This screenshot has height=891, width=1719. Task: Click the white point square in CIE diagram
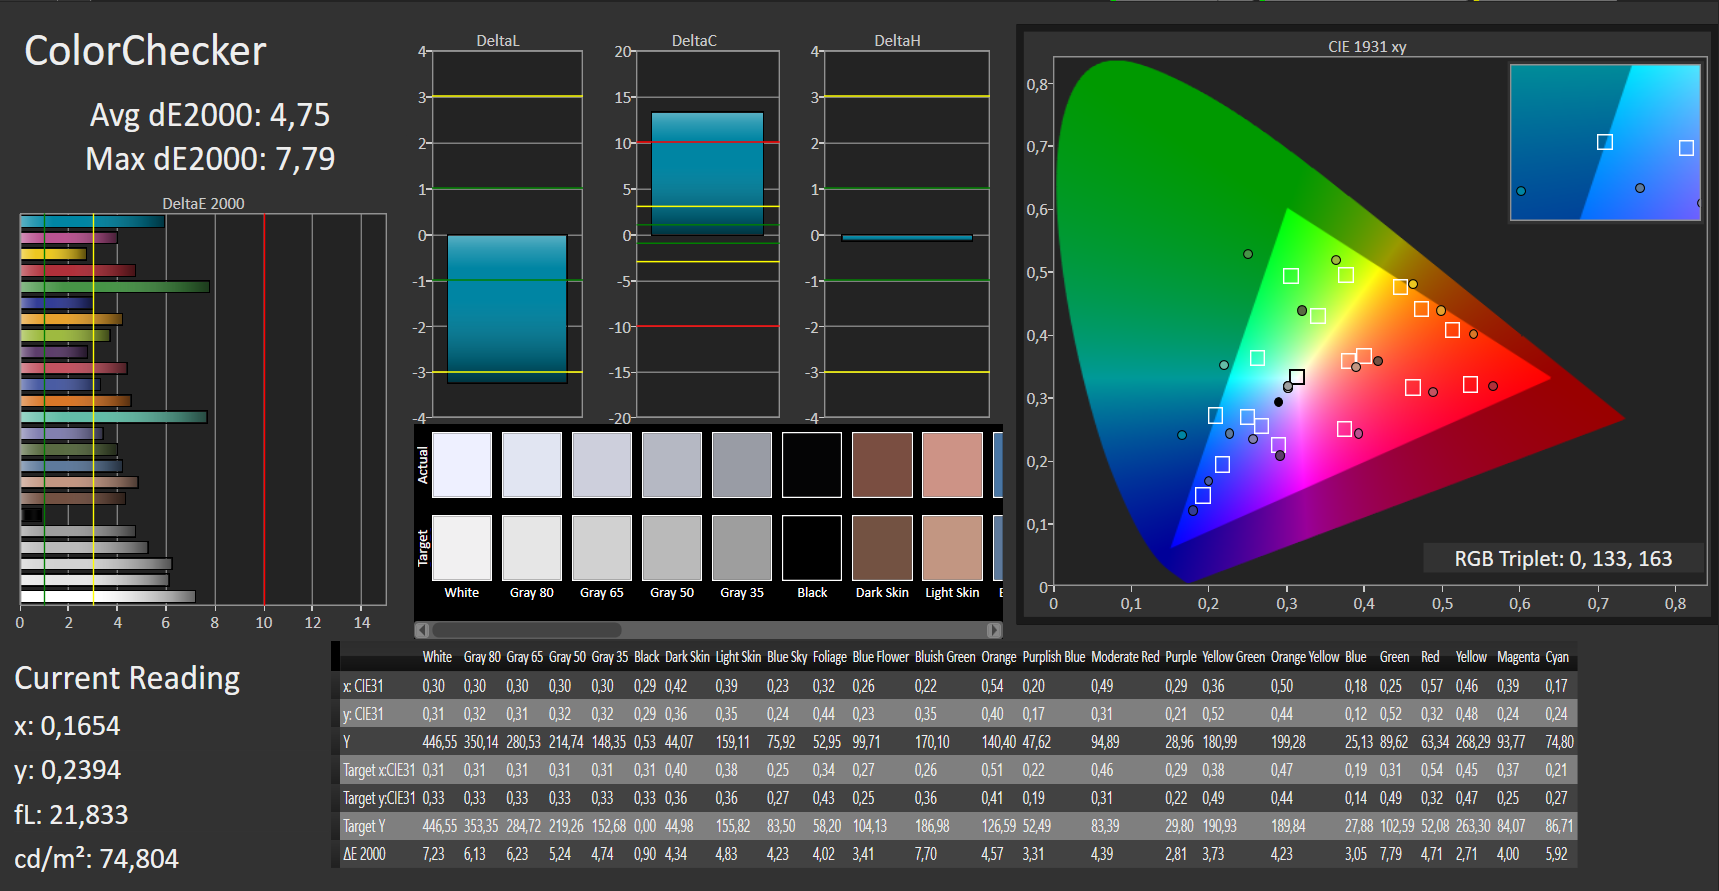pos(1297,377)
